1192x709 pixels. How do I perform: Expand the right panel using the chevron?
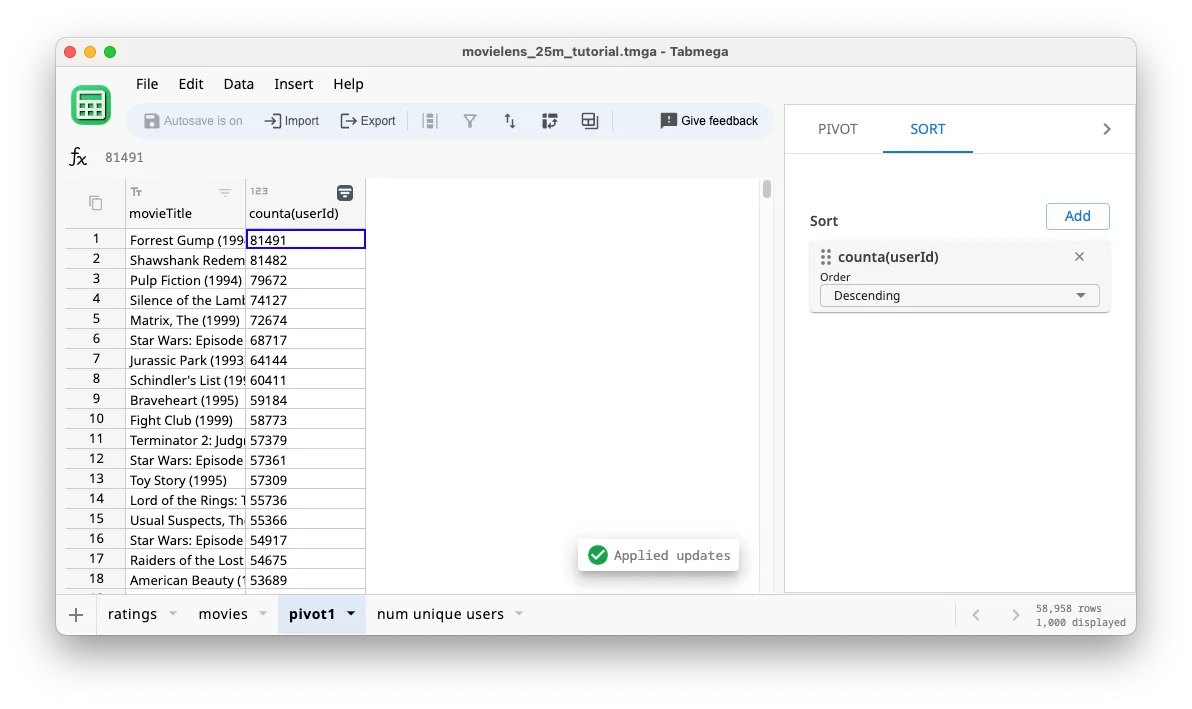[x=1106, y=128]
